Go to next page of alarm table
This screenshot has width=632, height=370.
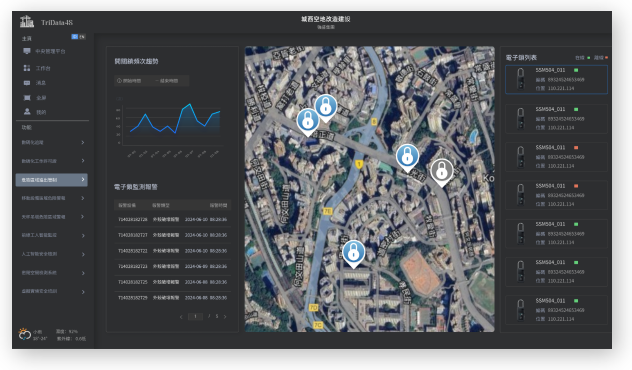[x=225, y=317]
